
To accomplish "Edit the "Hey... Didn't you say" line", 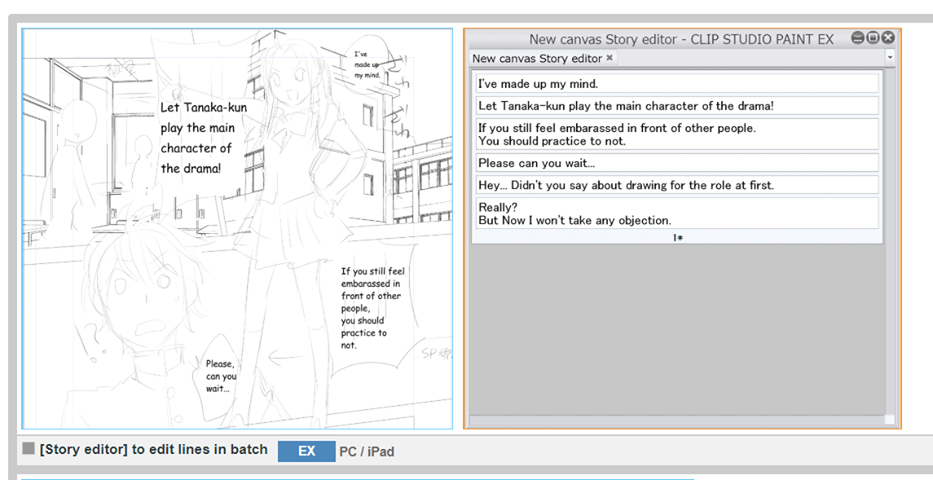I will (x=676, y=185).
